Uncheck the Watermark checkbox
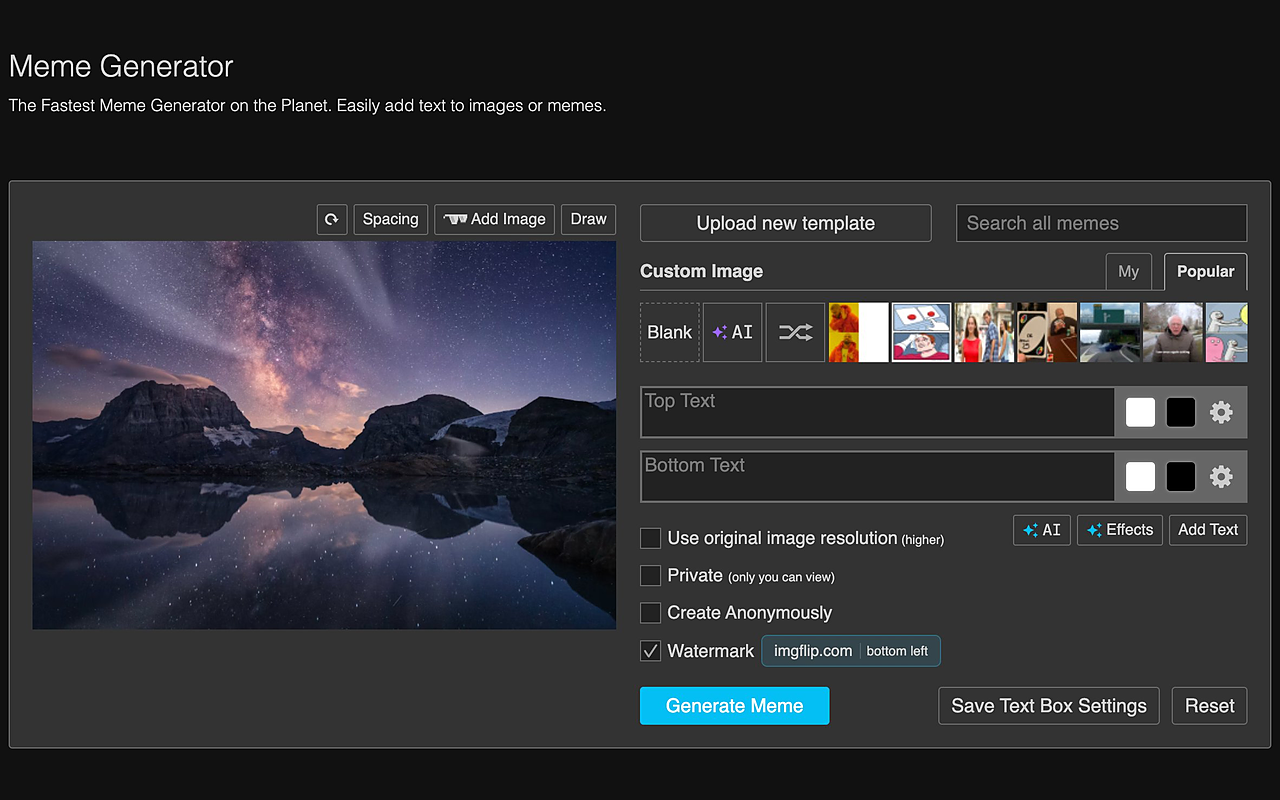1280x800 pixels. [651, 651]
